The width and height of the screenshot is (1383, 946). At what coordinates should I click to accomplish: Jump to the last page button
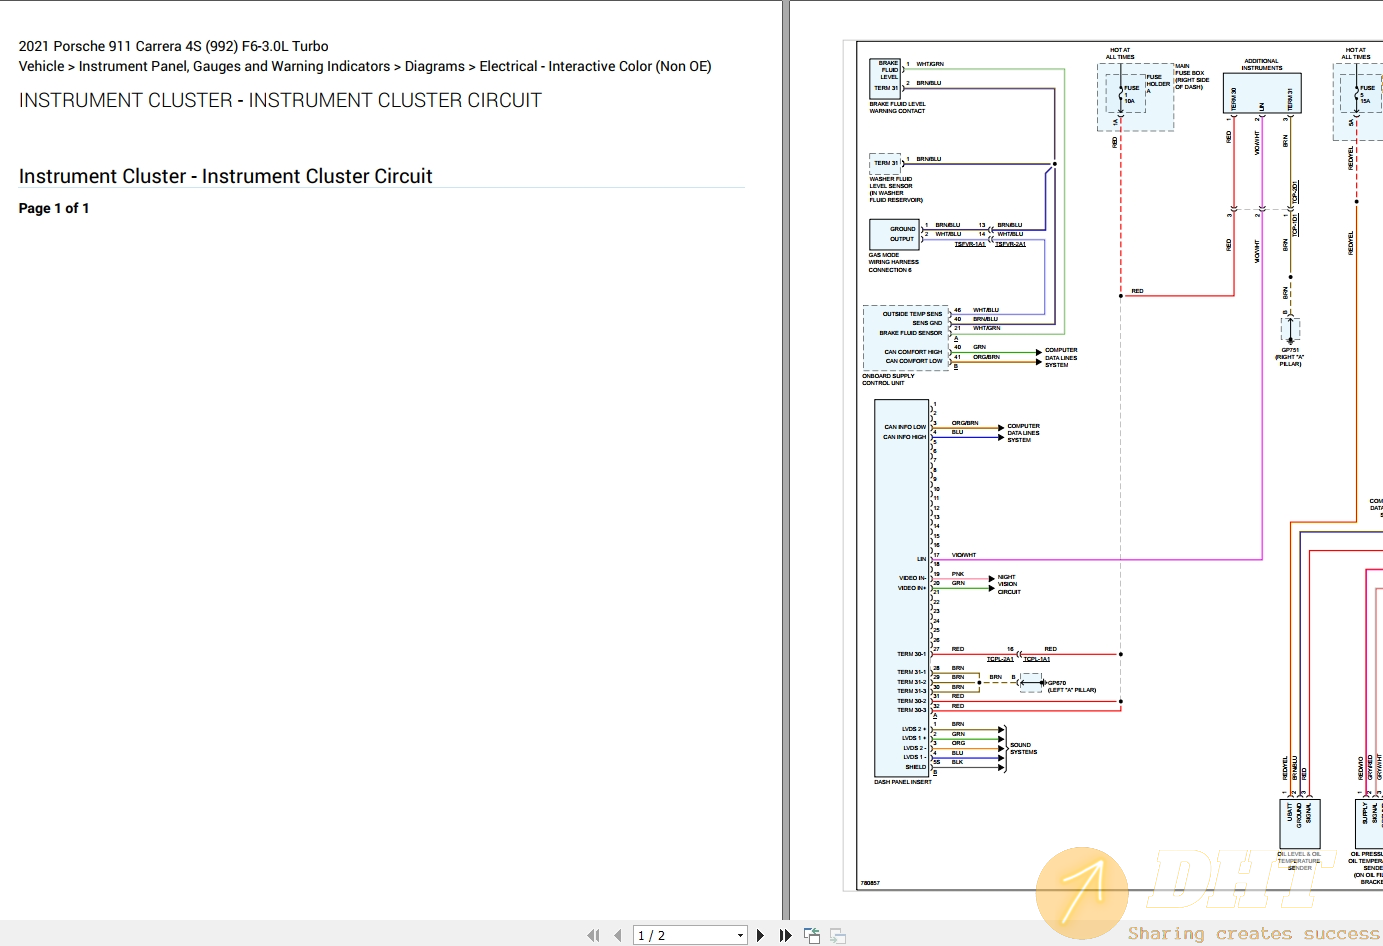pos(786,935)
